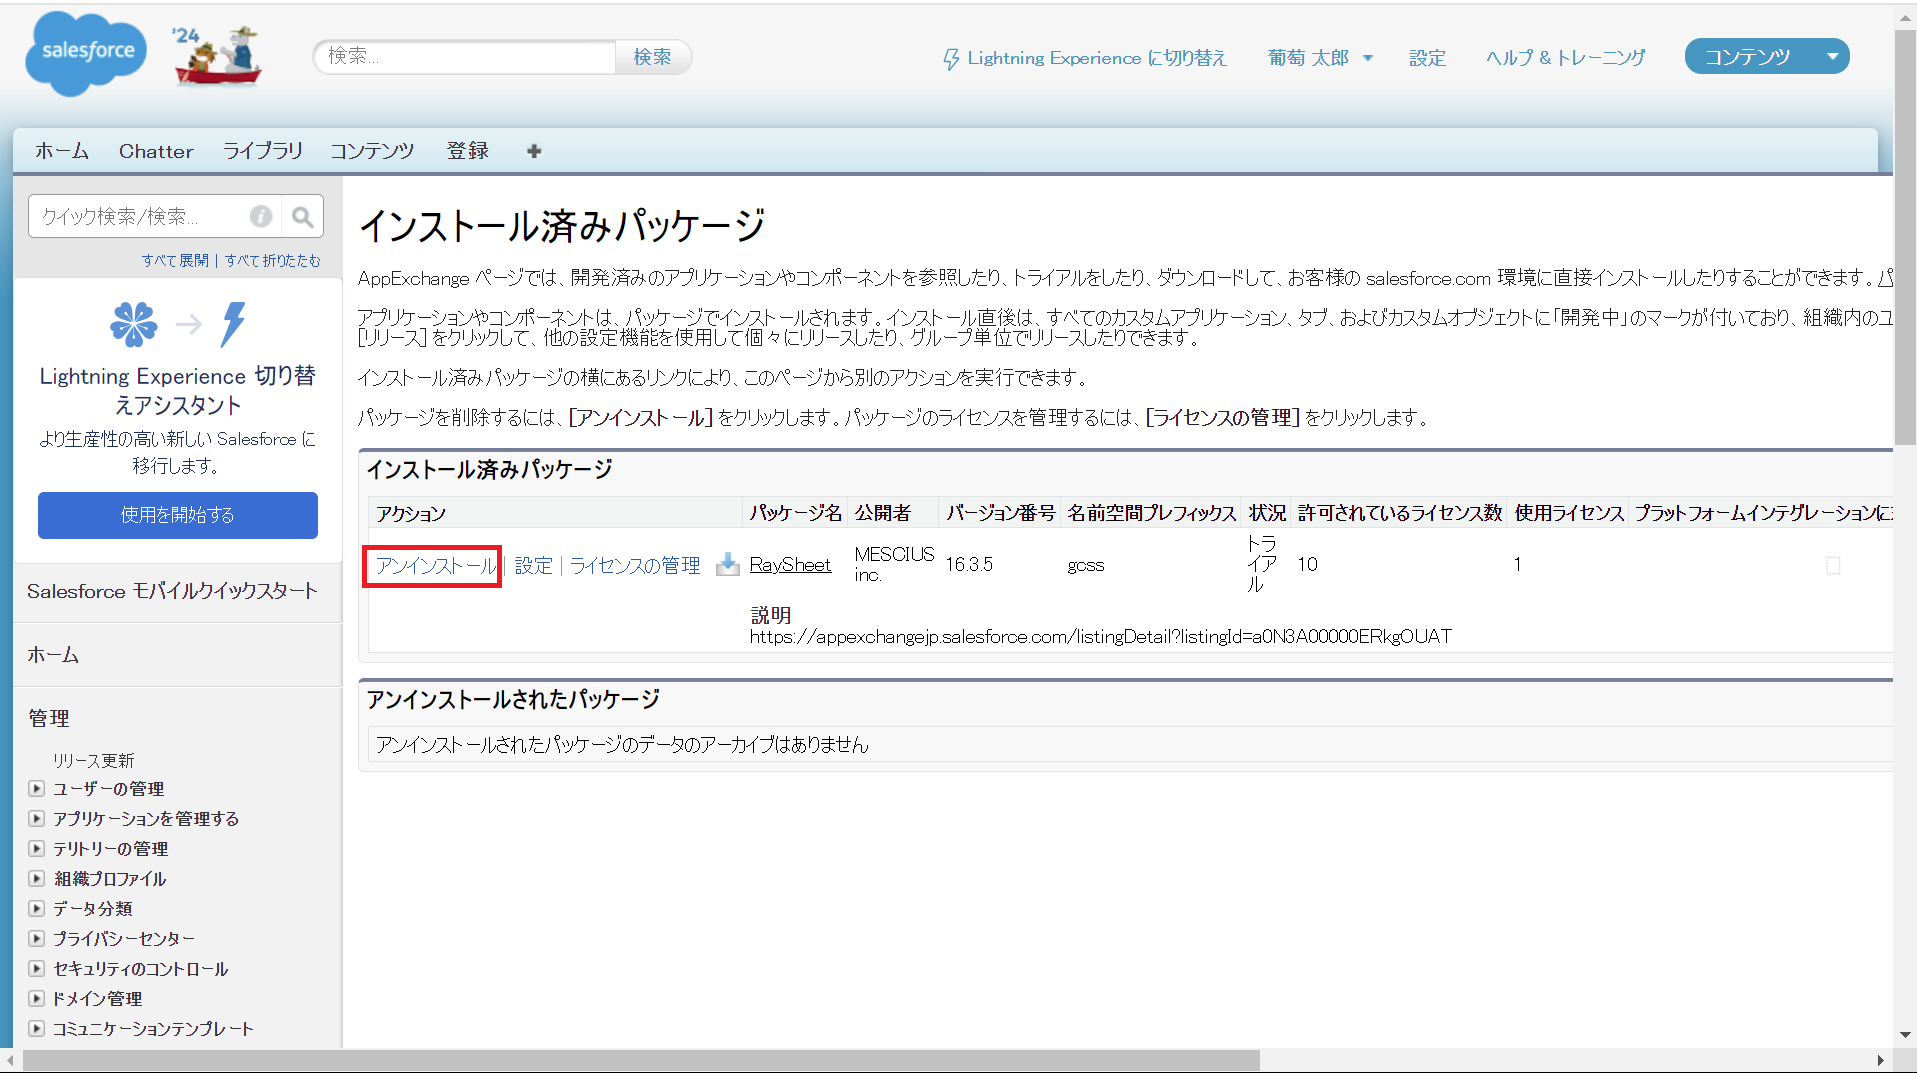Expand プライバシーセンター tree node
This screenshot has height=1073, width=1917.
coord(37,939)
